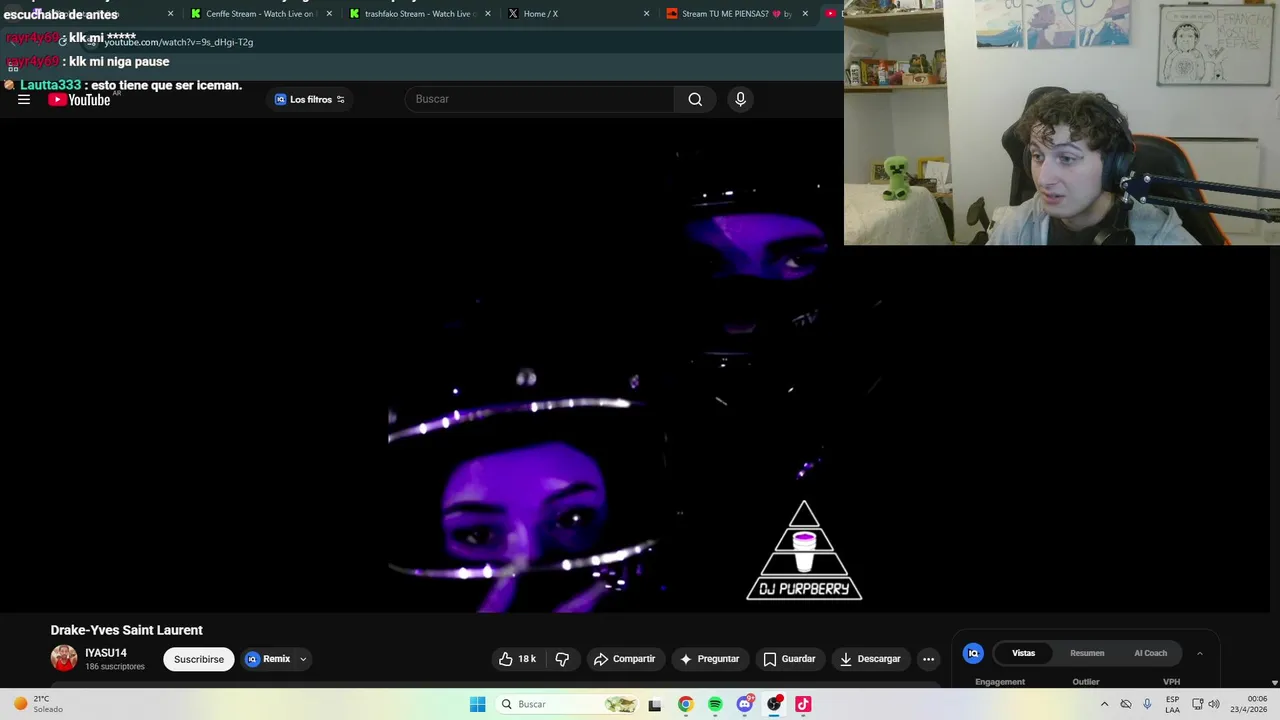Share the video via Compartir
The height and width of the screenshot is (720, 1280).
624,659
